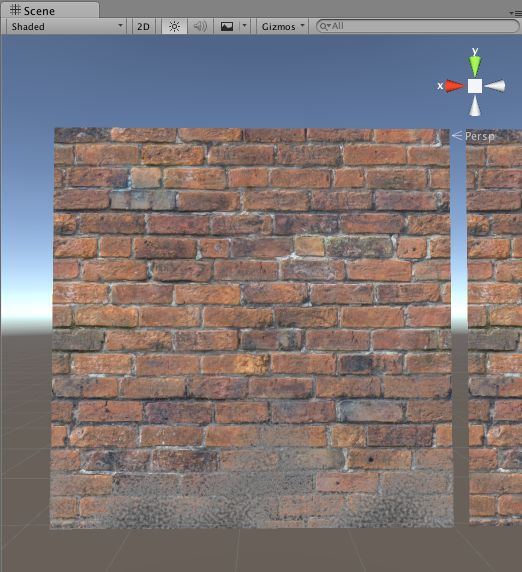Toggle scene audio speaker icon

[x=200, y=27]
